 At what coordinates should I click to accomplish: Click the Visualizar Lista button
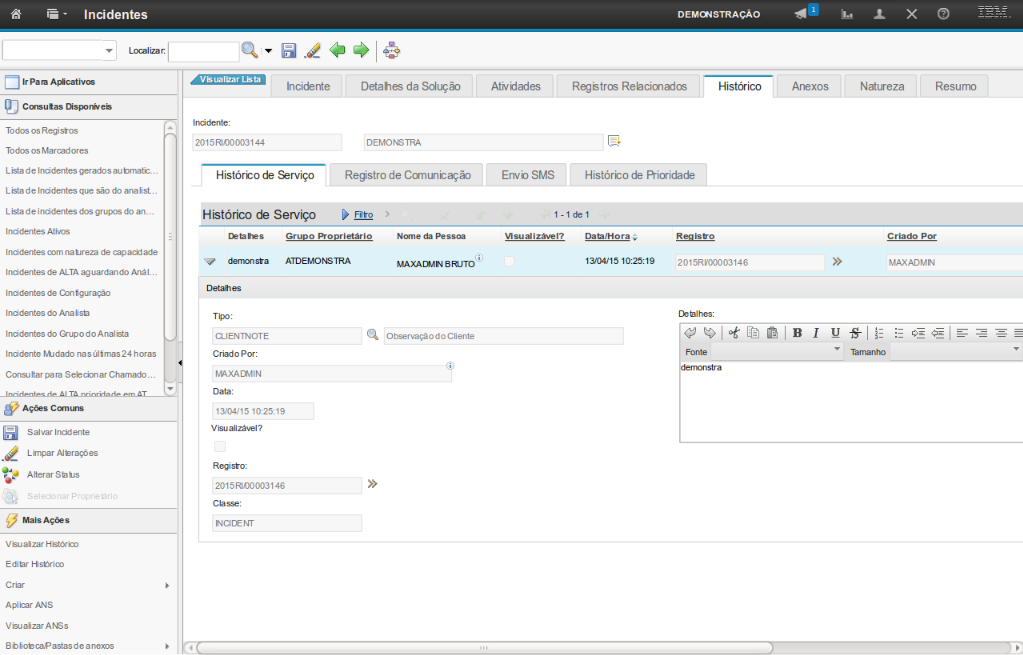[x=230, y=79]
